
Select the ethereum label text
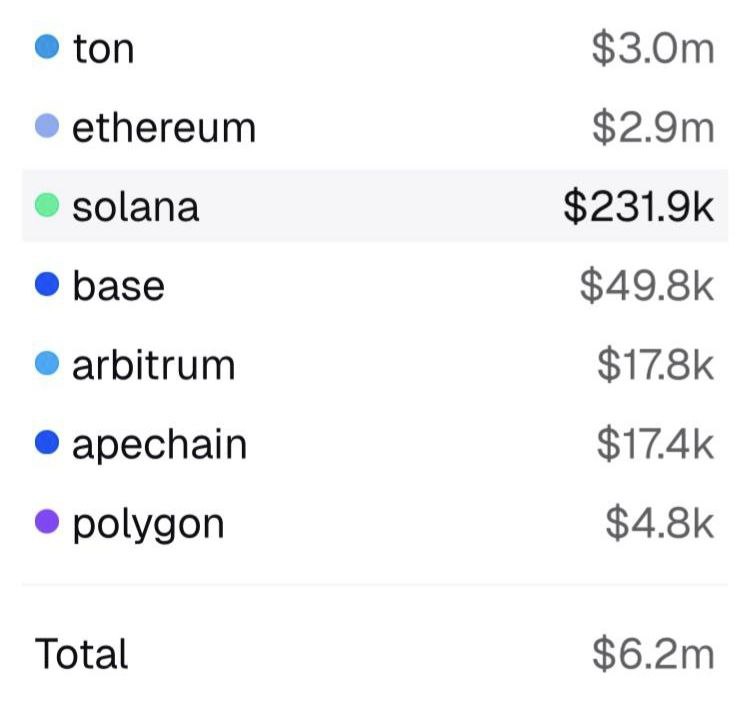pyautogui.click(x=164, y=127)
